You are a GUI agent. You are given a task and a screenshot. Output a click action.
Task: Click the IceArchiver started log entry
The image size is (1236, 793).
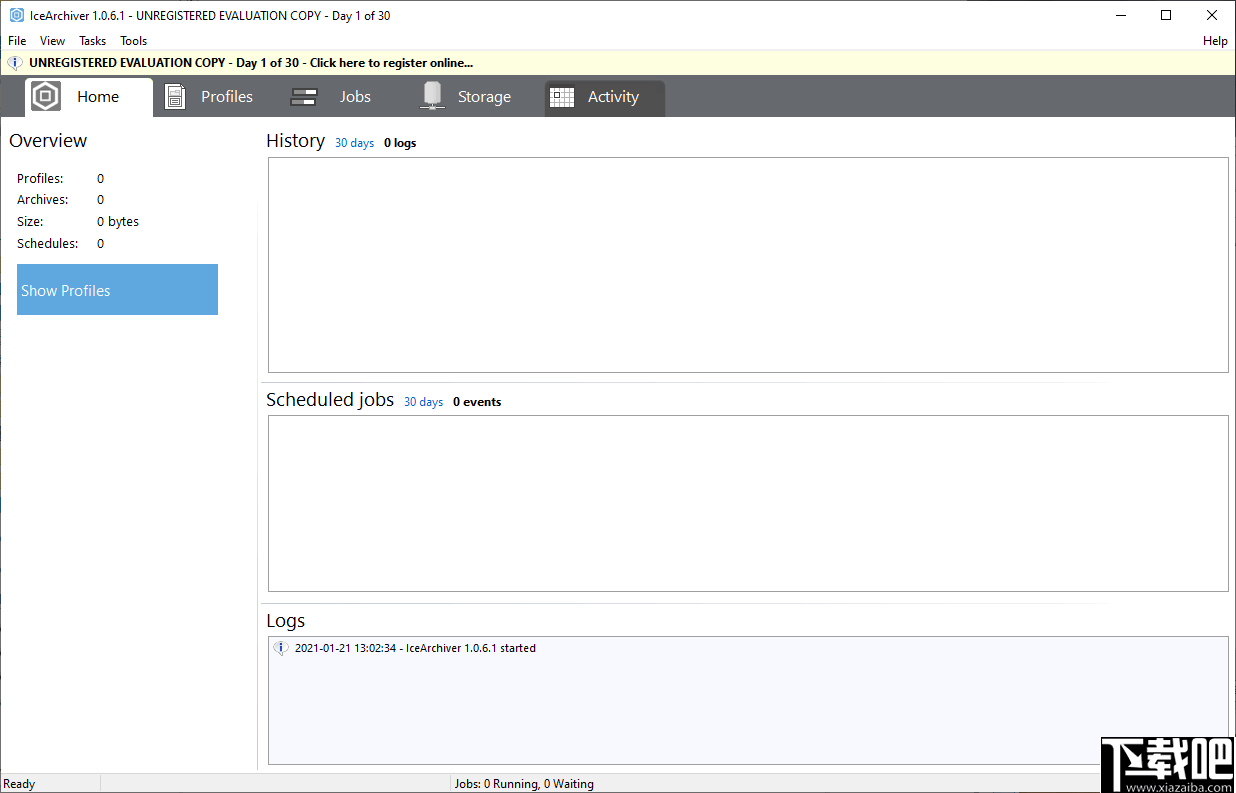[415, 648]
